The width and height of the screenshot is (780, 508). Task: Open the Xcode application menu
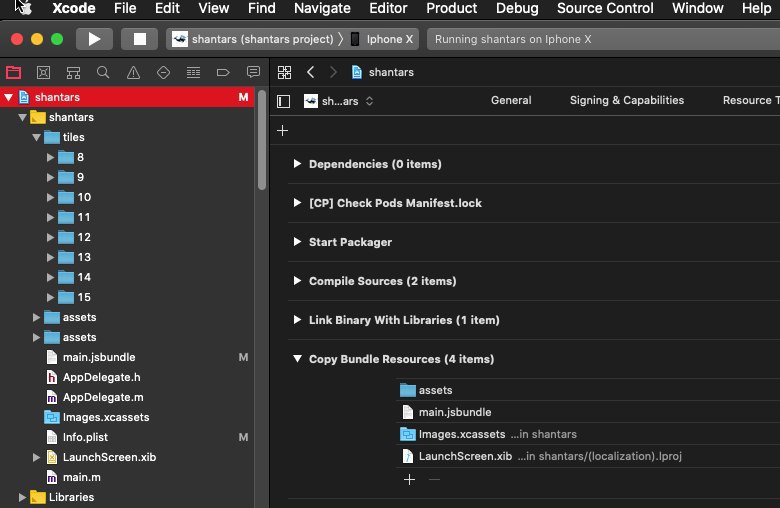tap(74, 8)
